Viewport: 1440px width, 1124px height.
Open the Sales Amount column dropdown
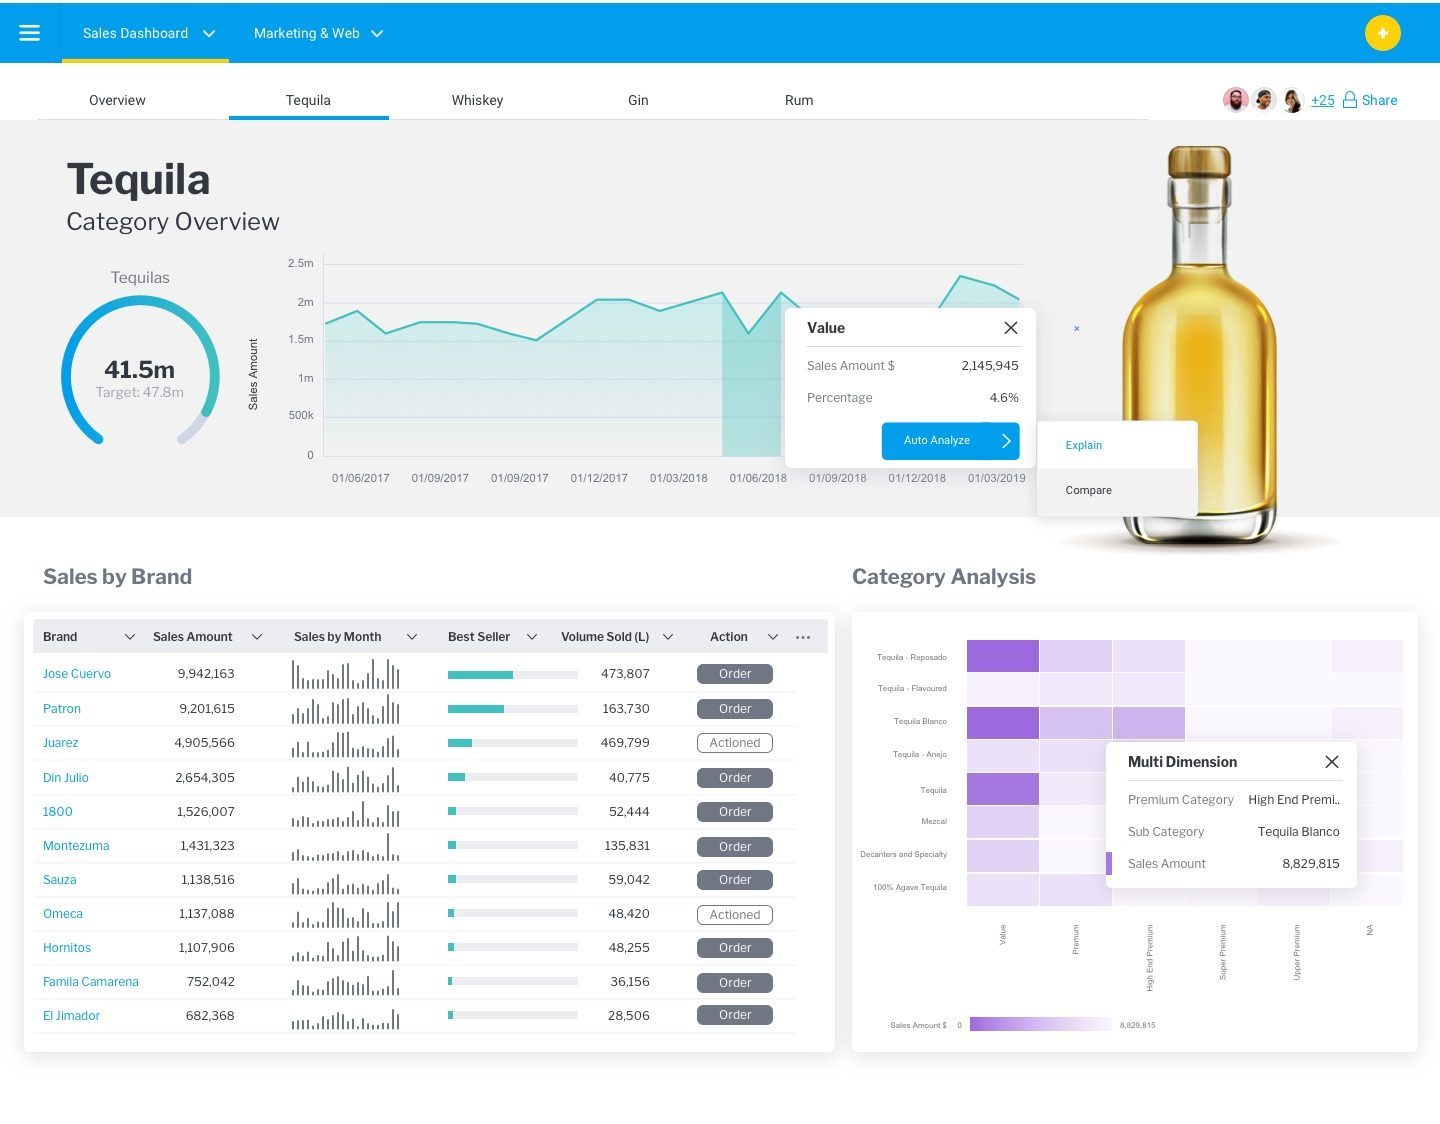coord(257,637)
